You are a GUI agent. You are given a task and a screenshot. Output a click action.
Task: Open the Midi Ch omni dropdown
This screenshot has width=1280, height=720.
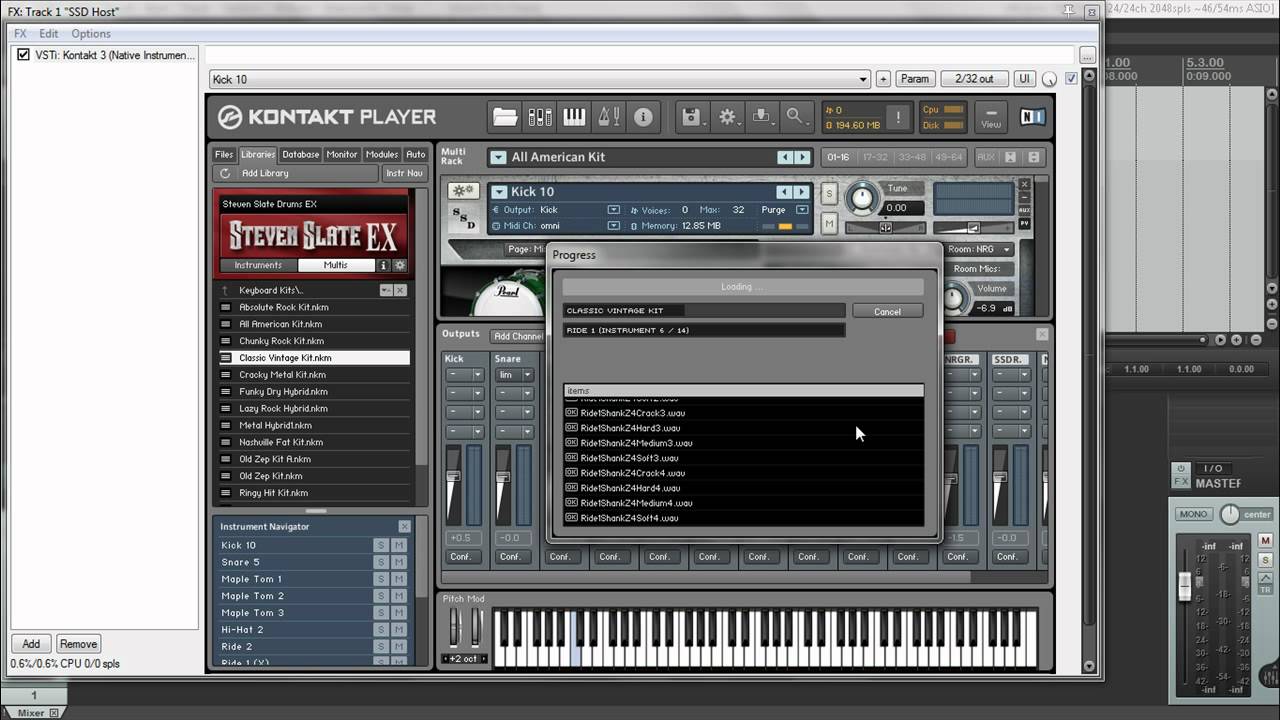(613, 226)
